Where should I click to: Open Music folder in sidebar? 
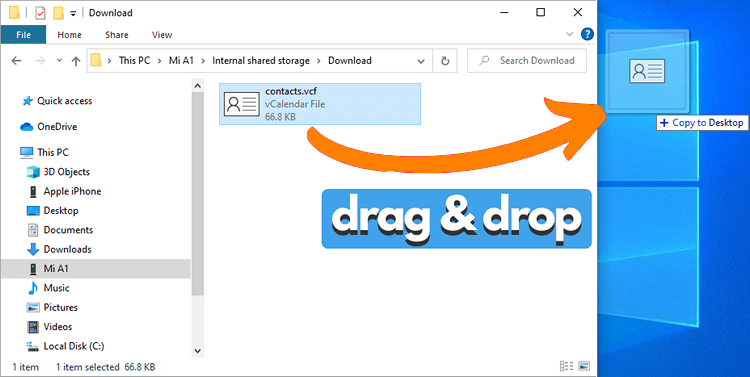tap(56, 288)
